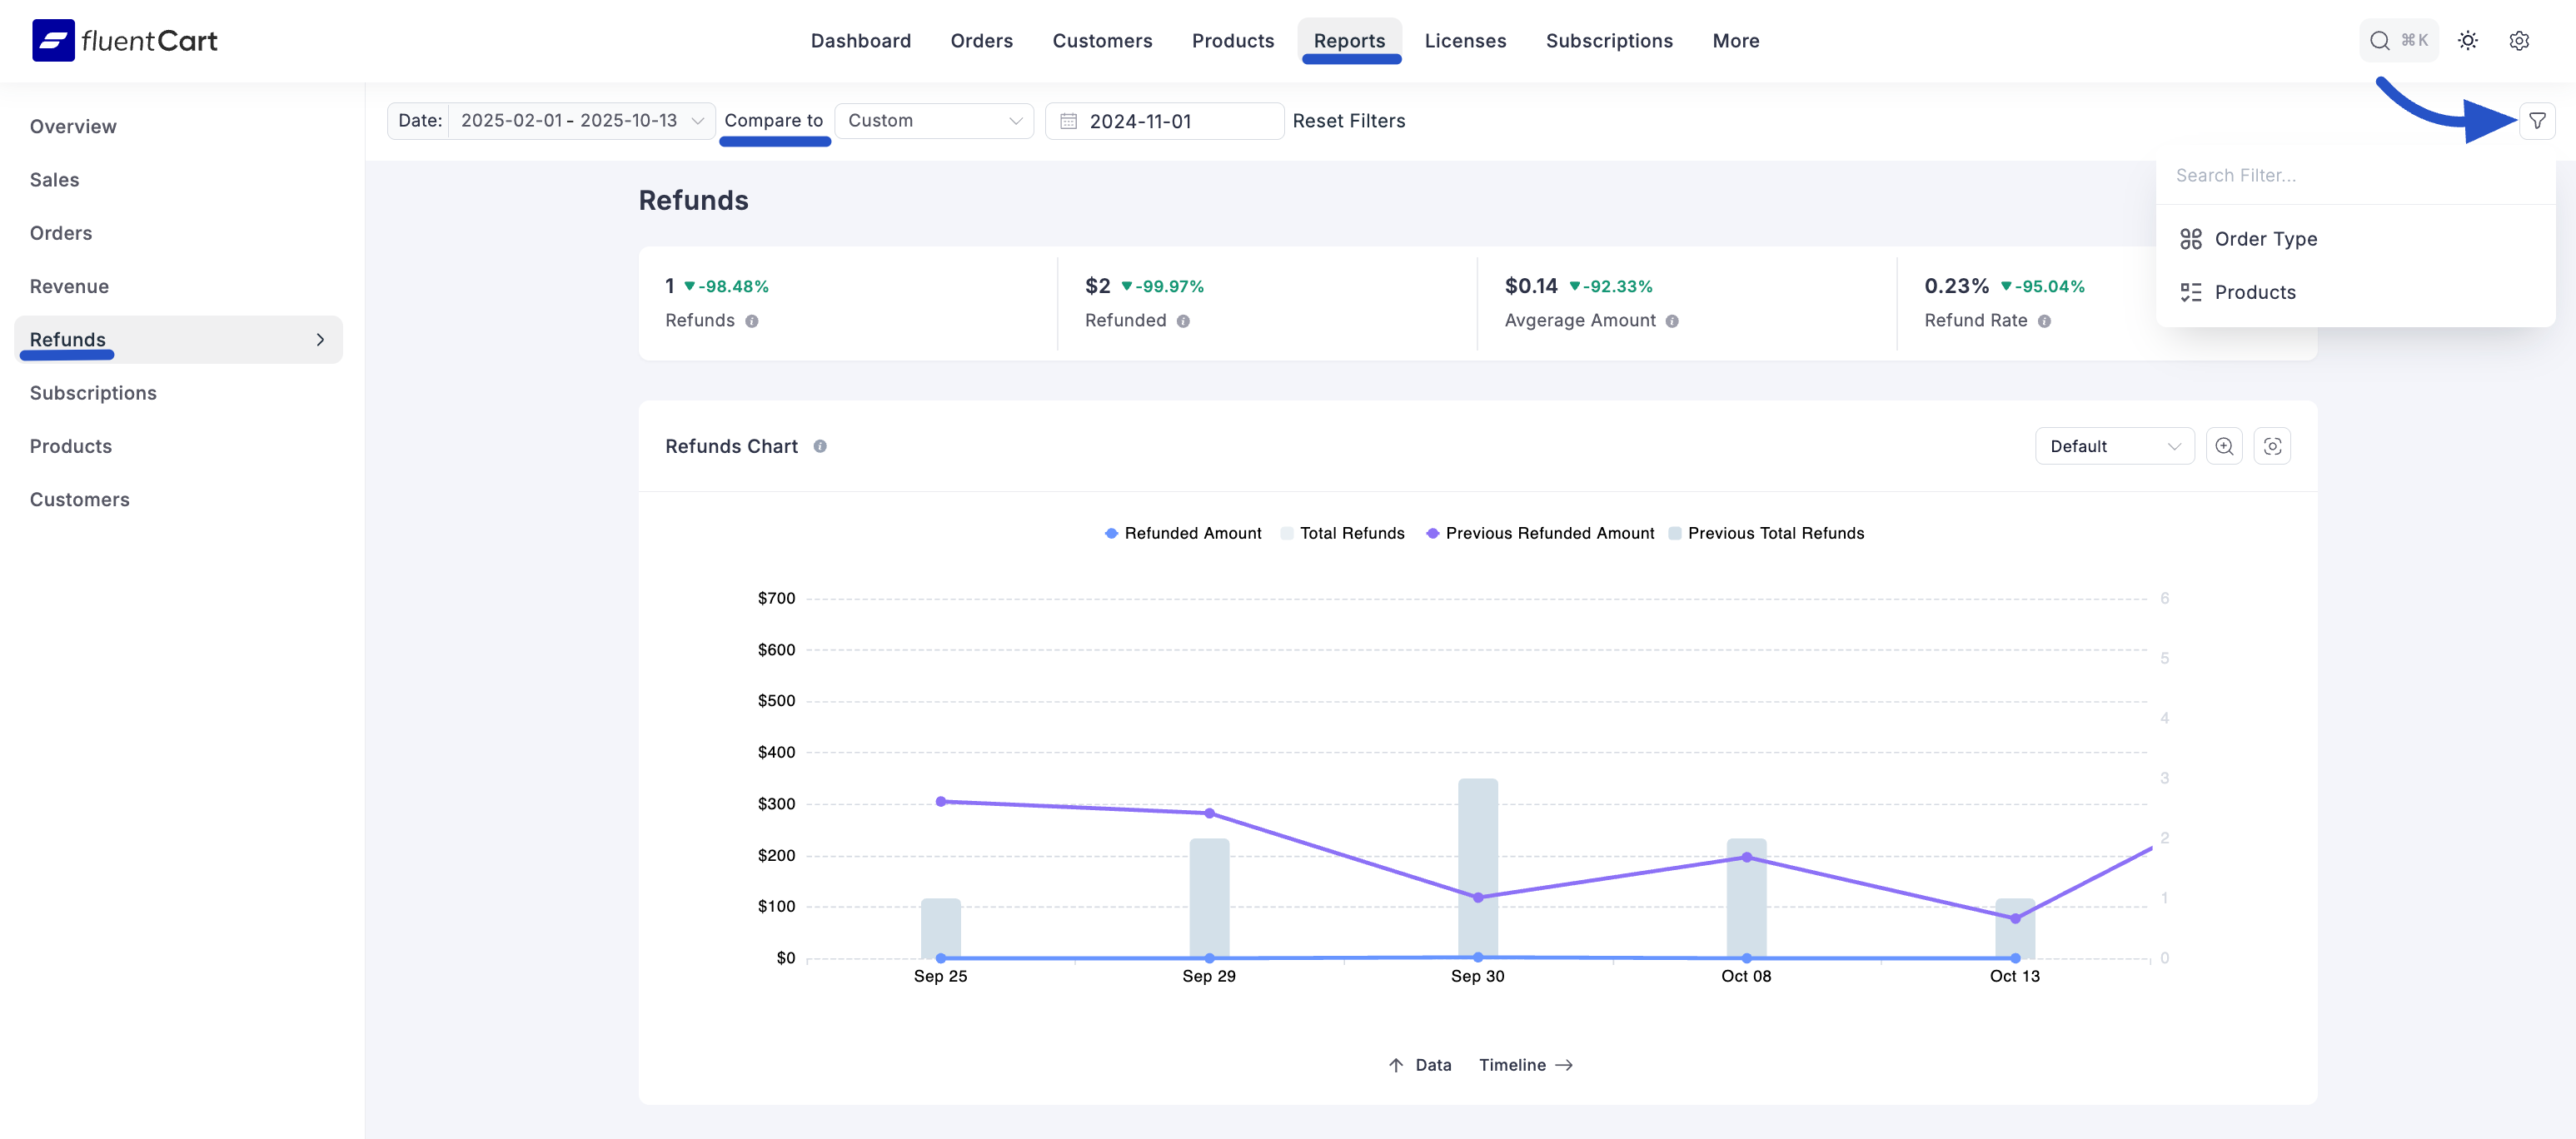Open the filter icon above the filter dropdown

click(2538, 120)
